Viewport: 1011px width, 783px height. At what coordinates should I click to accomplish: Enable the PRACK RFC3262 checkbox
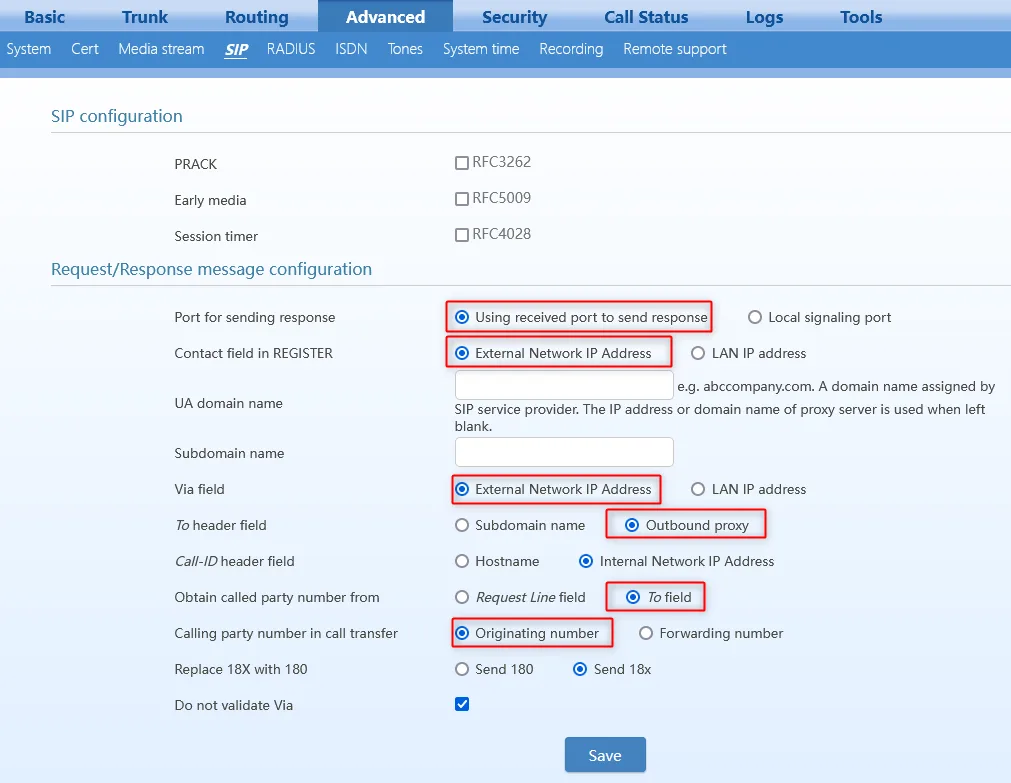point(462,163)
